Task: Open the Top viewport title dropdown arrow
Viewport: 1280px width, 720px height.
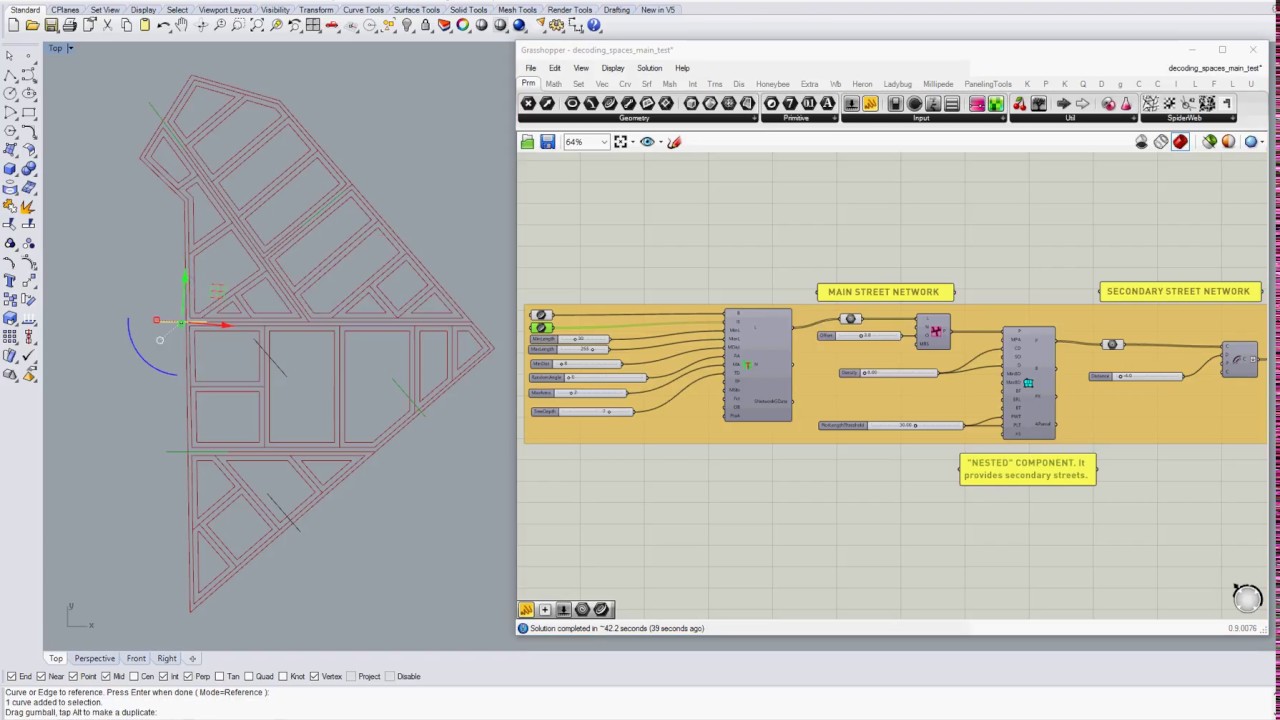Action: [69, 48]
